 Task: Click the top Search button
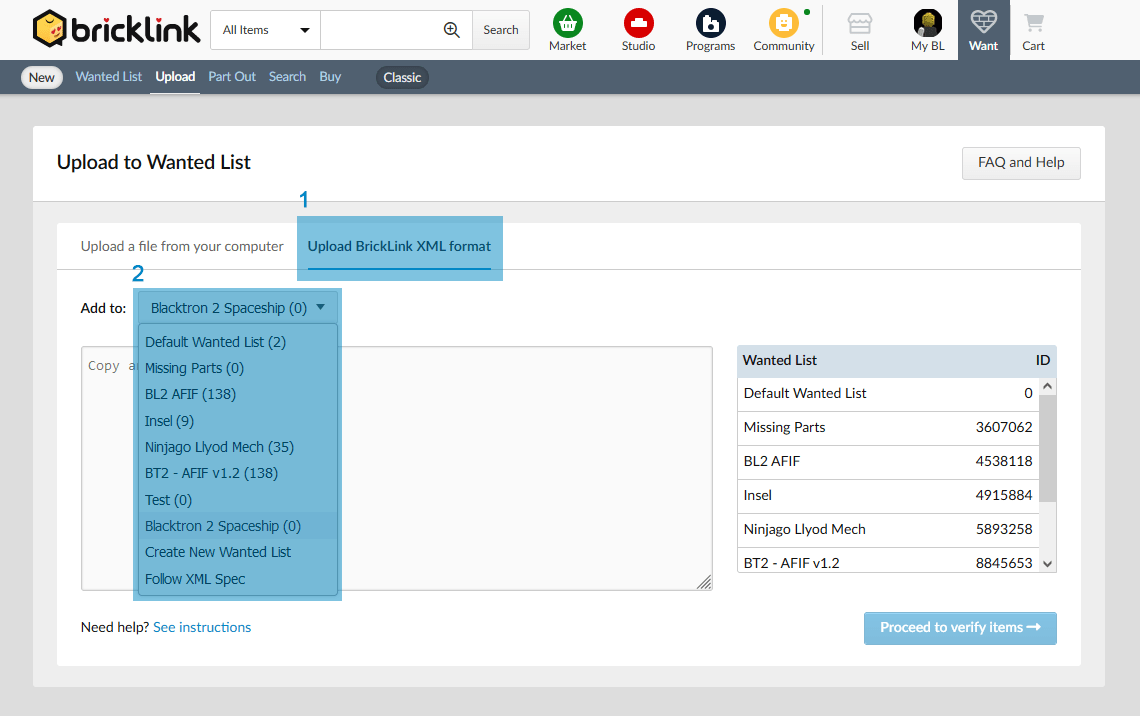pyautogui.click(x=501, y=30)
